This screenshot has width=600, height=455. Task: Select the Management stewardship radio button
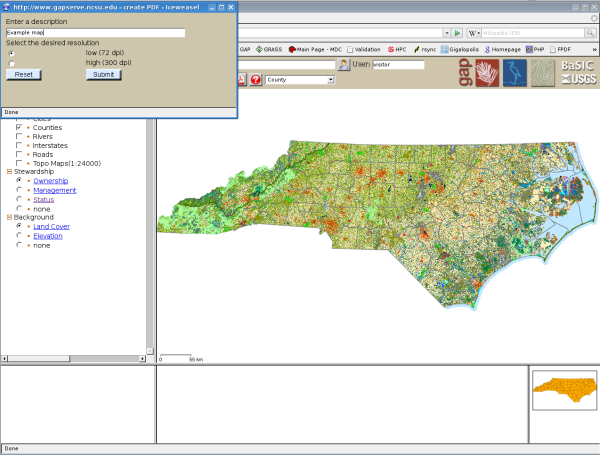[x=19, y=189]
